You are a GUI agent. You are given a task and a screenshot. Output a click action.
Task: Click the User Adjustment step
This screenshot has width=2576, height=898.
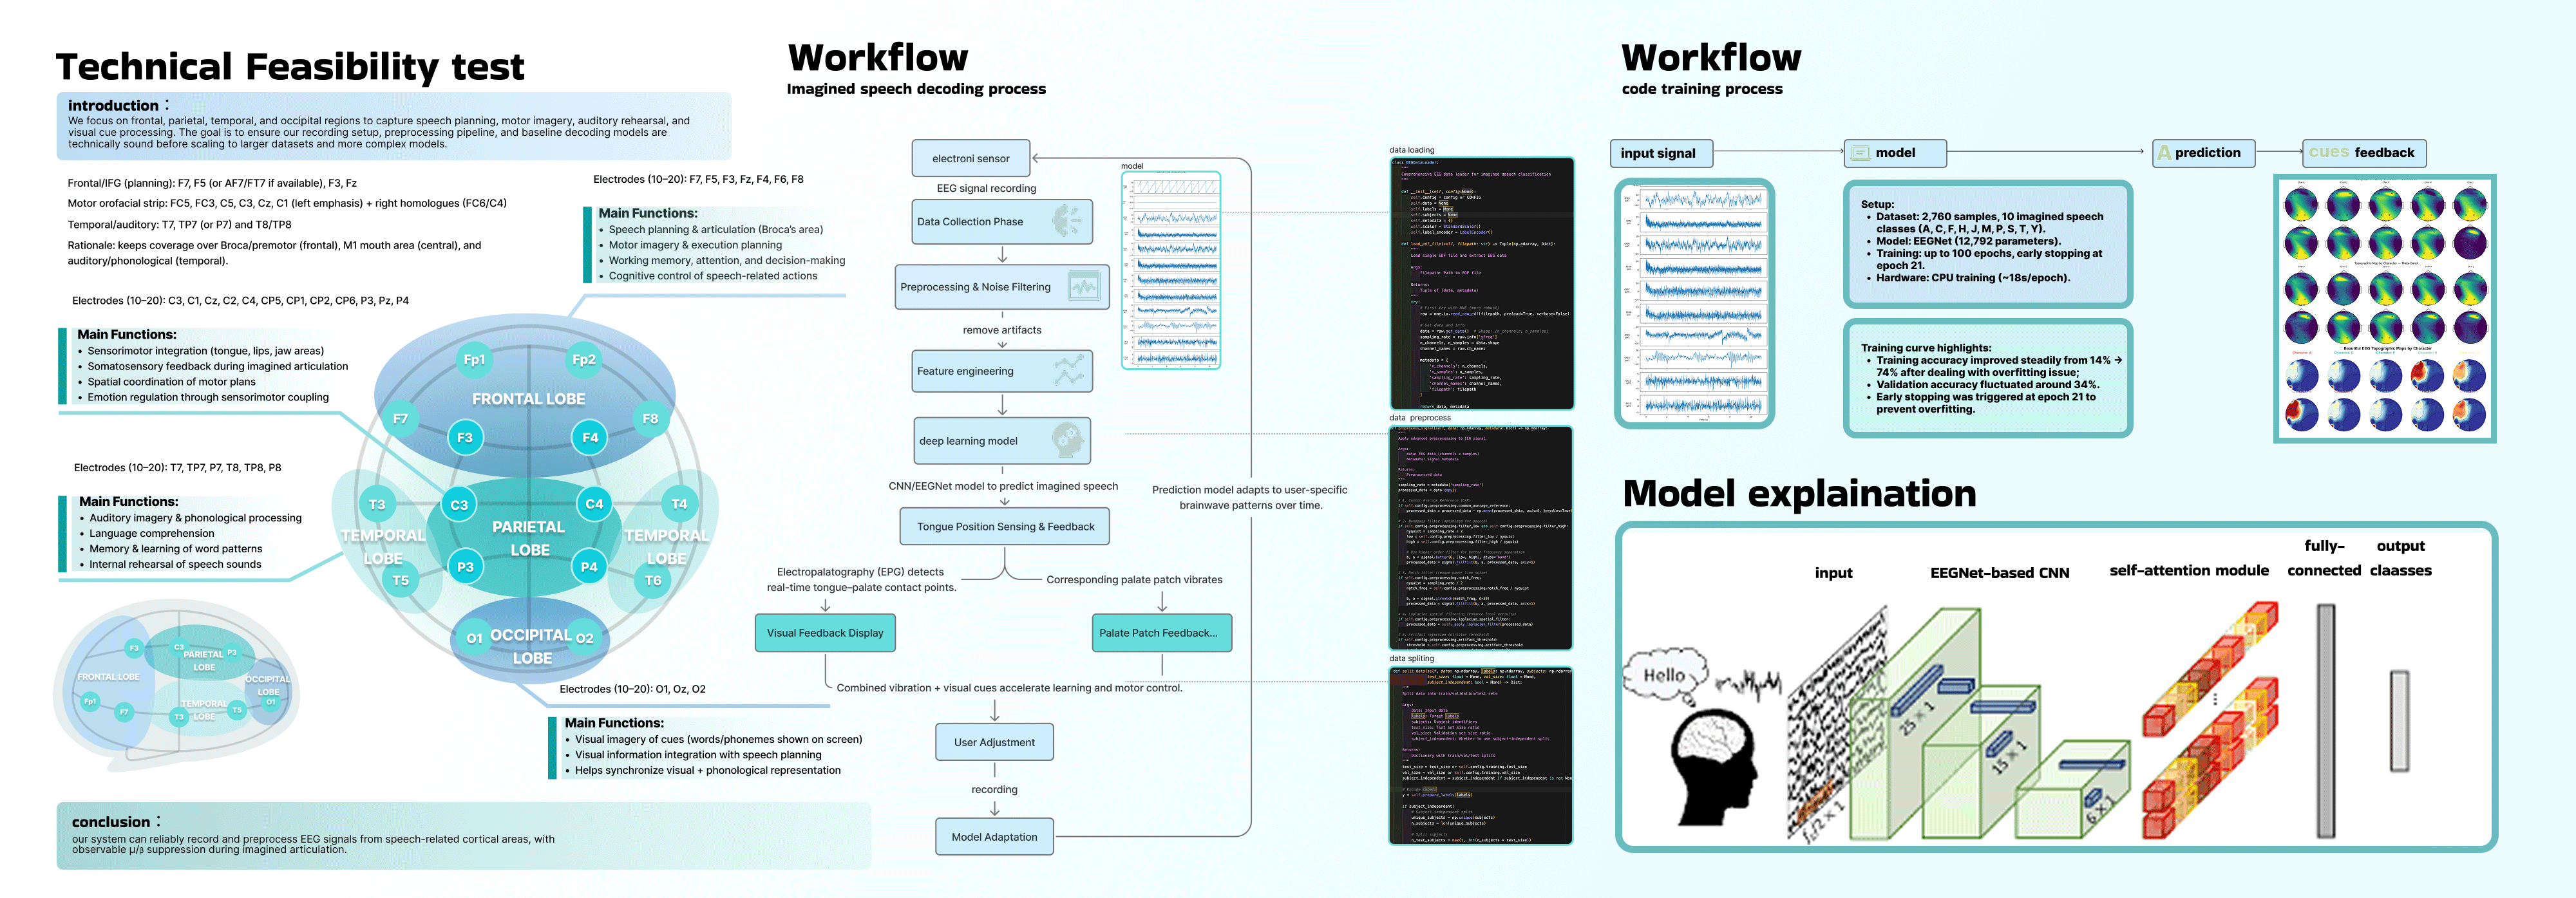(994, 742)
